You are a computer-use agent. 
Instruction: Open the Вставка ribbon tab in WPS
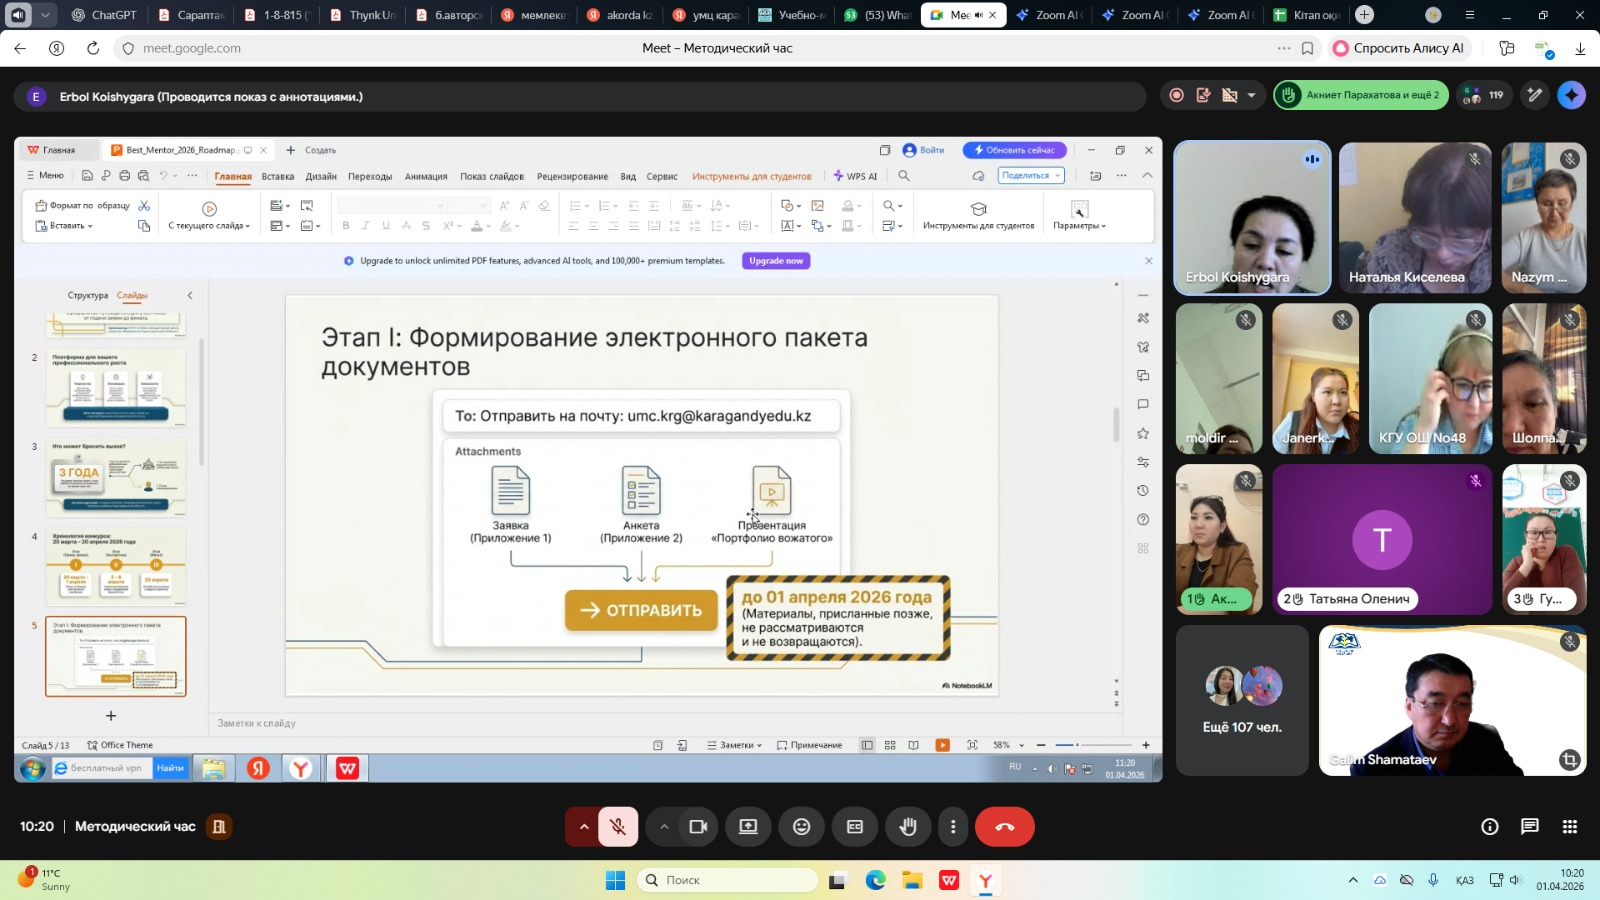(x=277, y=177)
